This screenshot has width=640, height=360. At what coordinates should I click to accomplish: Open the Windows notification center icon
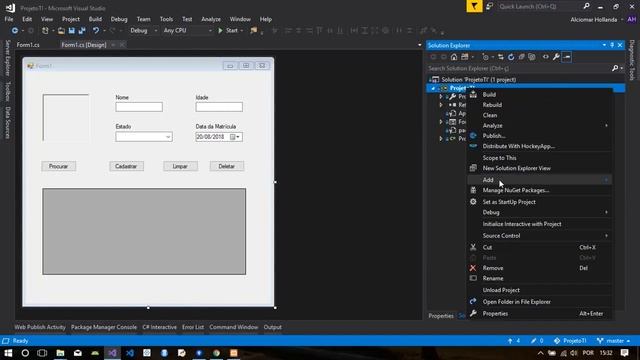coord(624,353)
